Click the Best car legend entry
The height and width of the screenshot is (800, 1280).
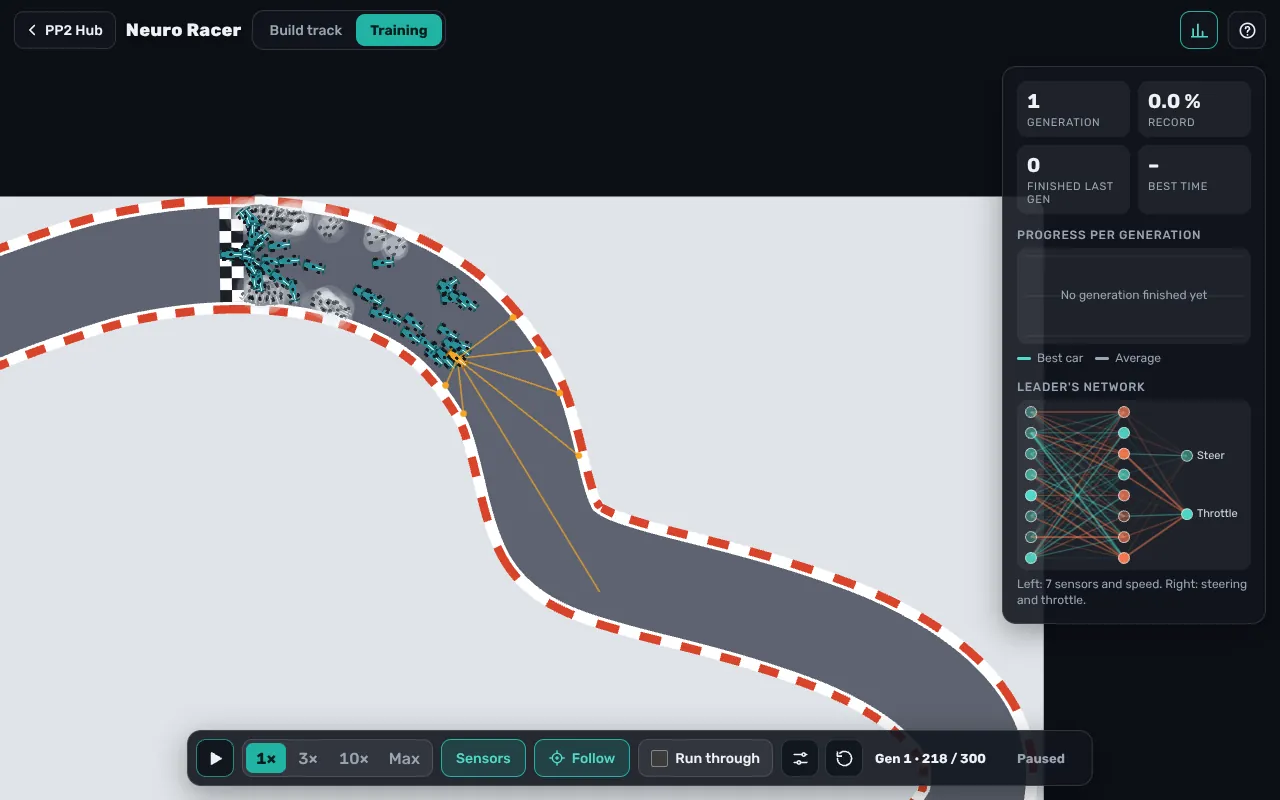point(1050,358)
